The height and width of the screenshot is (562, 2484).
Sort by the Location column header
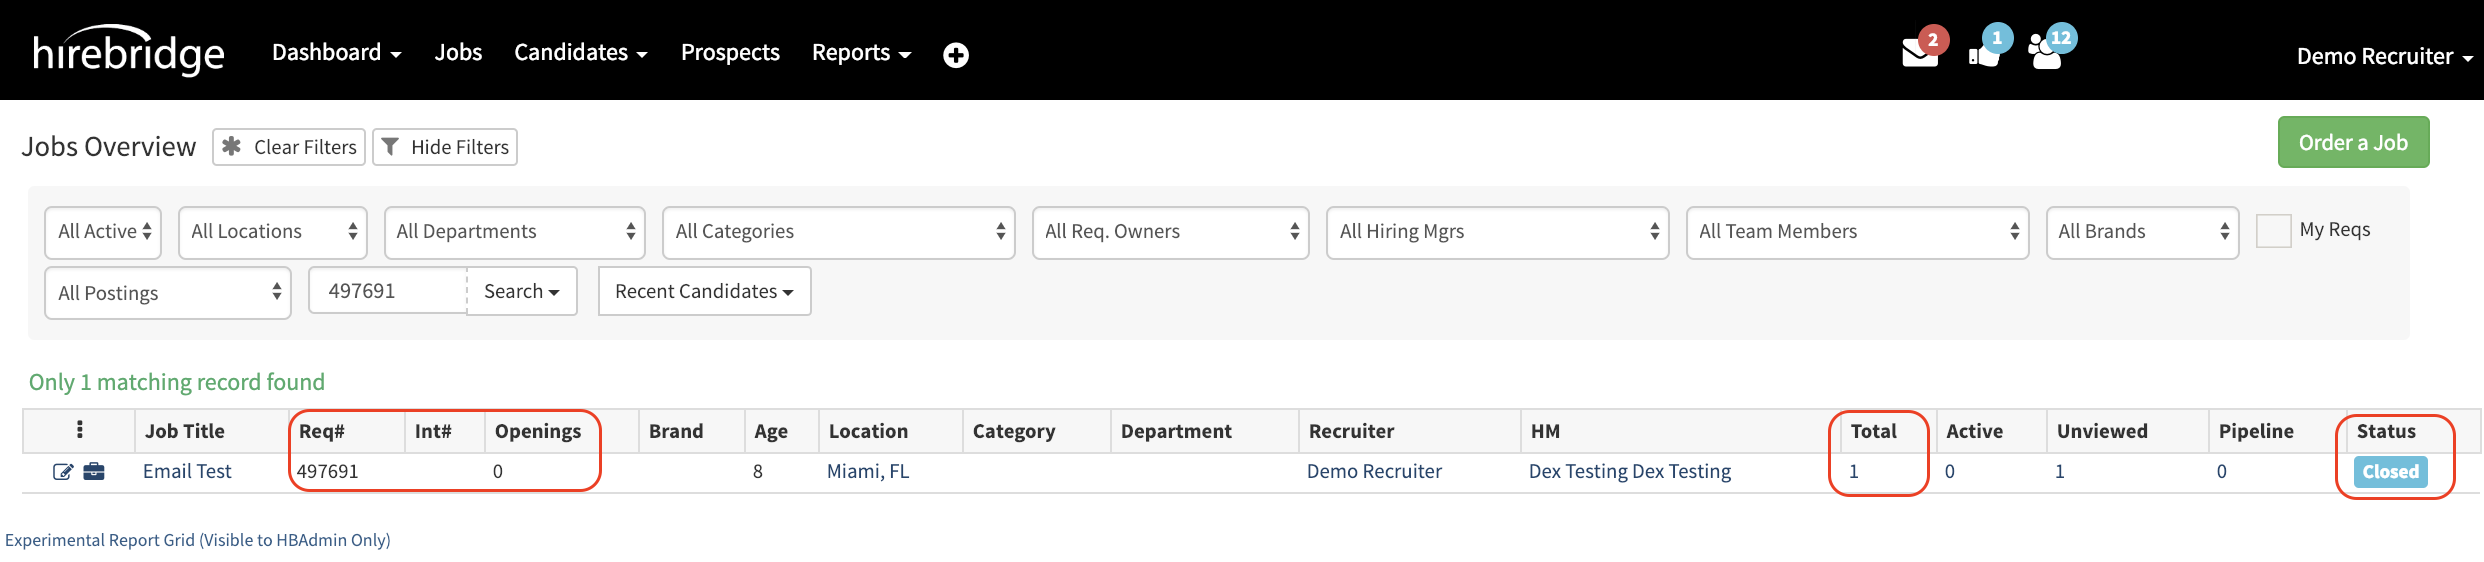click(x=868, y=431)
